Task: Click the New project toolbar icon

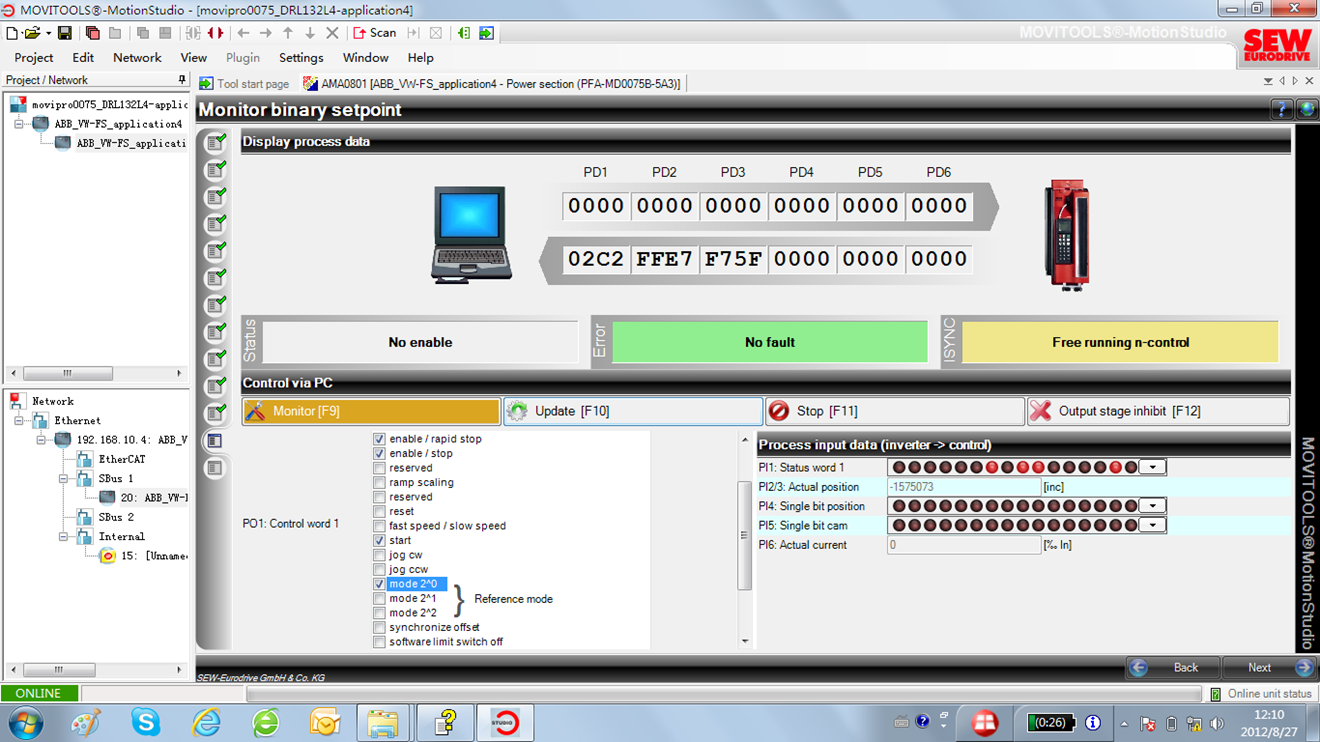Action: click(12, 33)
